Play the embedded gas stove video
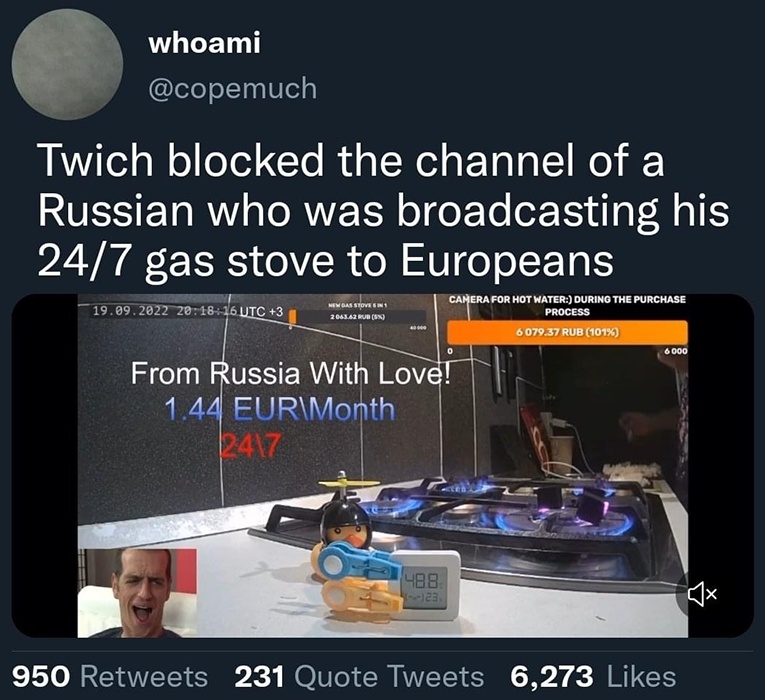 pos(382,465)
